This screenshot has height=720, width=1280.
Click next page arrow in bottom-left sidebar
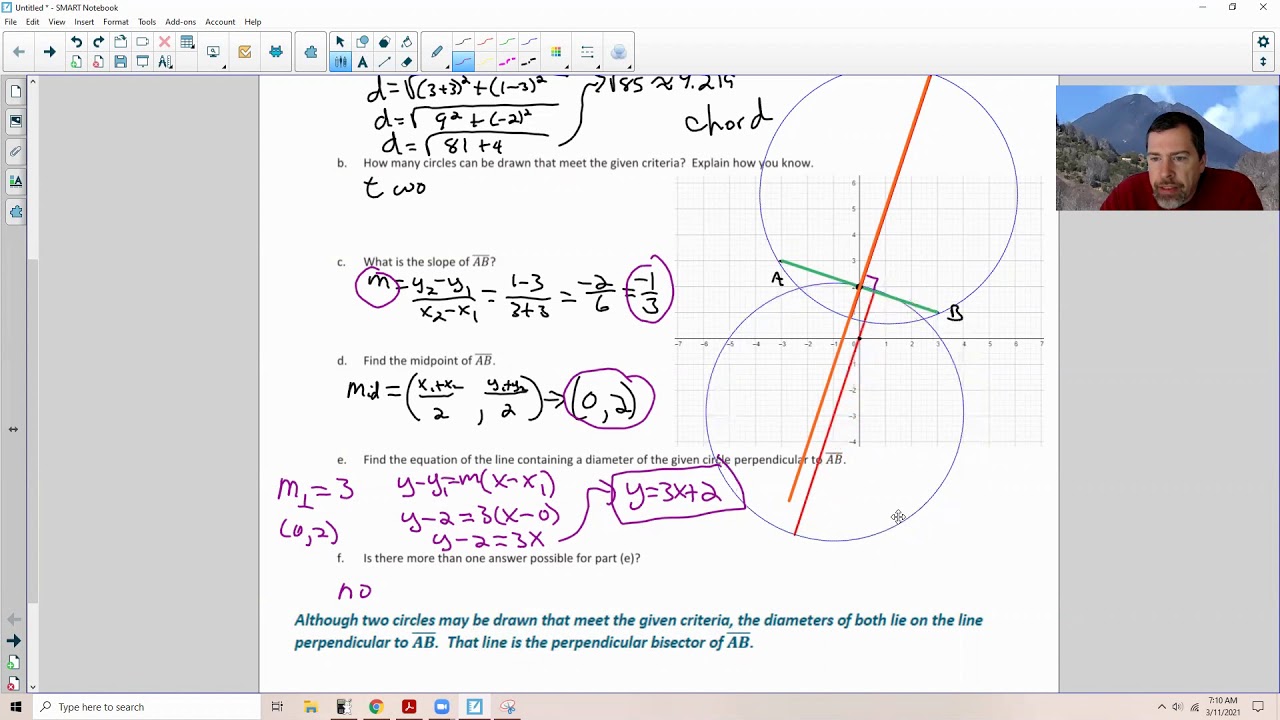(14, 641)
